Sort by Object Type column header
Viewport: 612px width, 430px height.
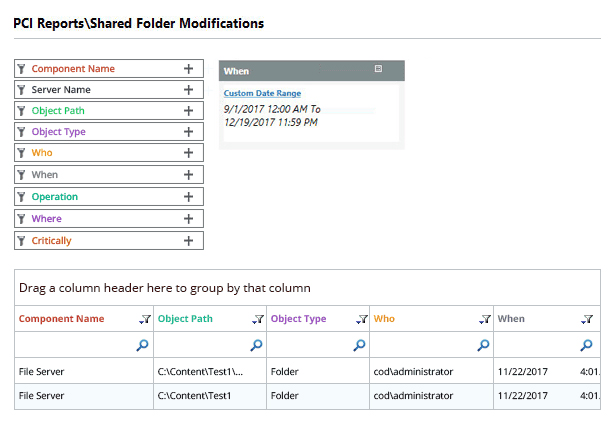tap(299, 319)
